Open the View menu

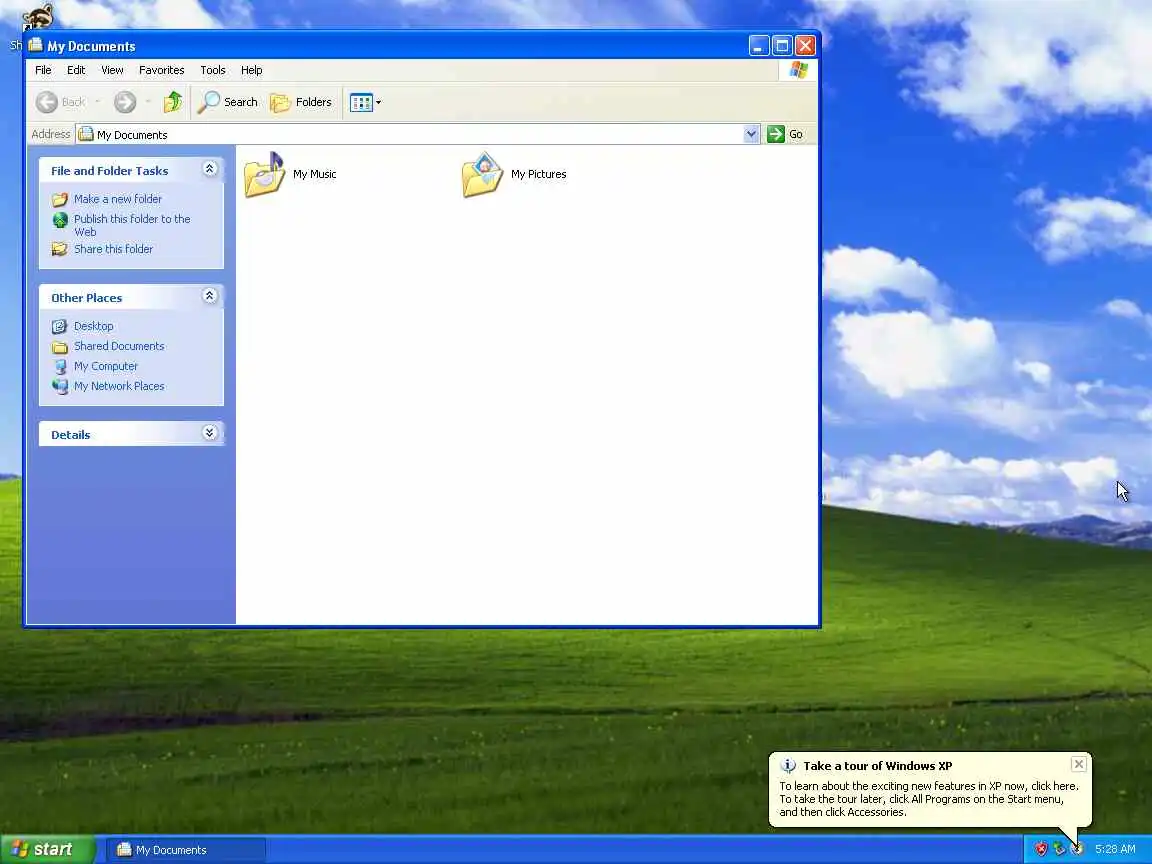(112, 71)
